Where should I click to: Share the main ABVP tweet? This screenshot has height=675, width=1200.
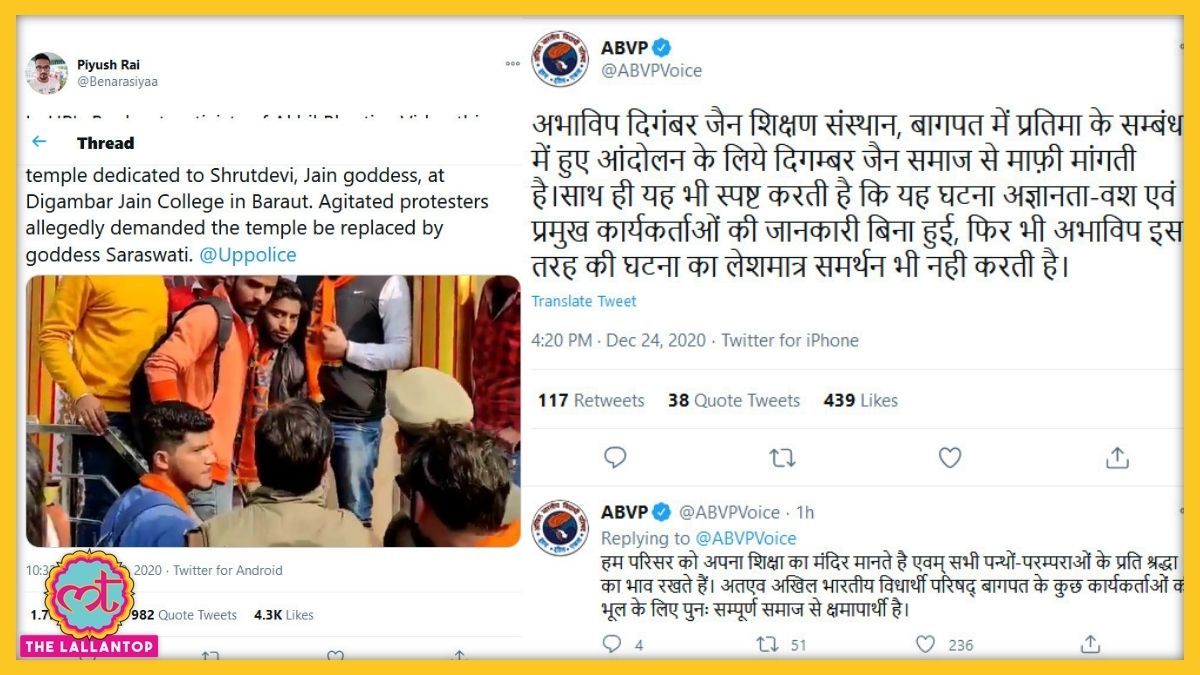[x=1117, y=458]
